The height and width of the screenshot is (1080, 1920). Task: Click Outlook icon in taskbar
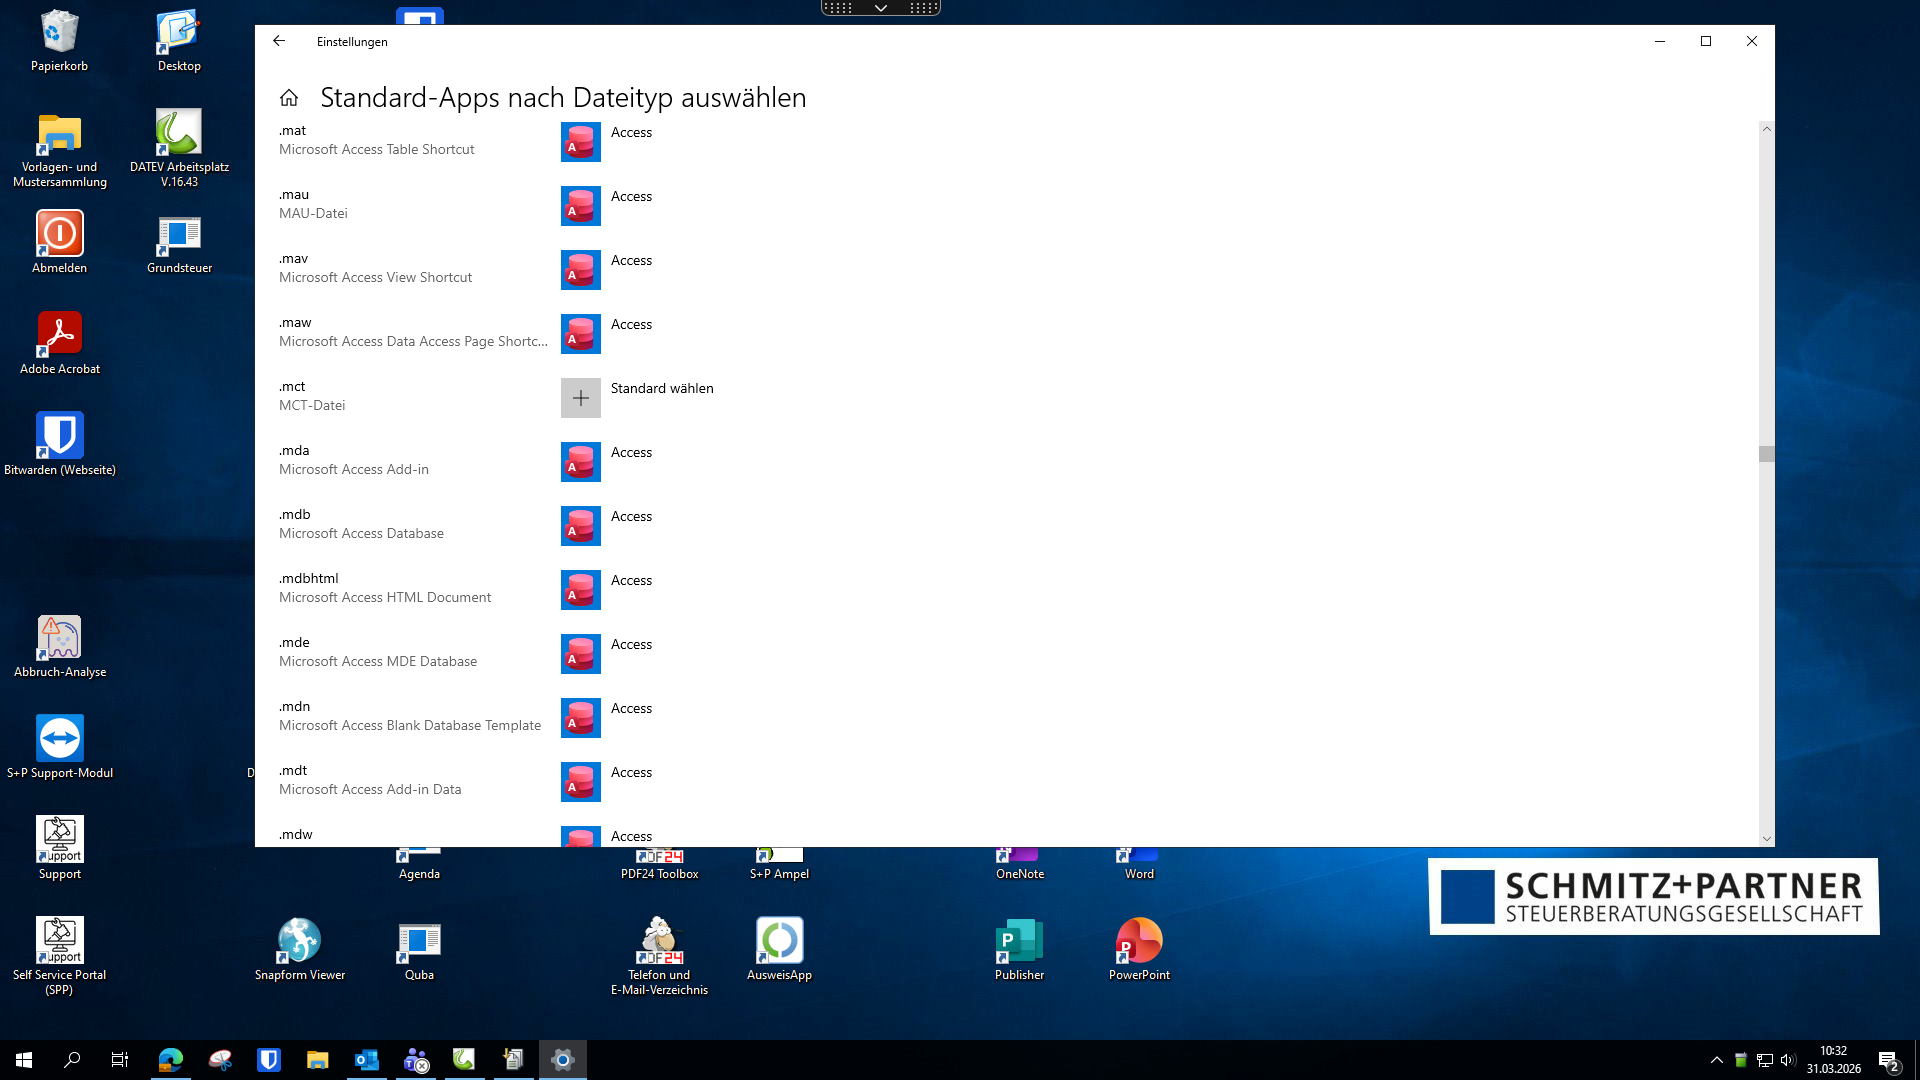pyautogui.click(x=367, y=1060)
